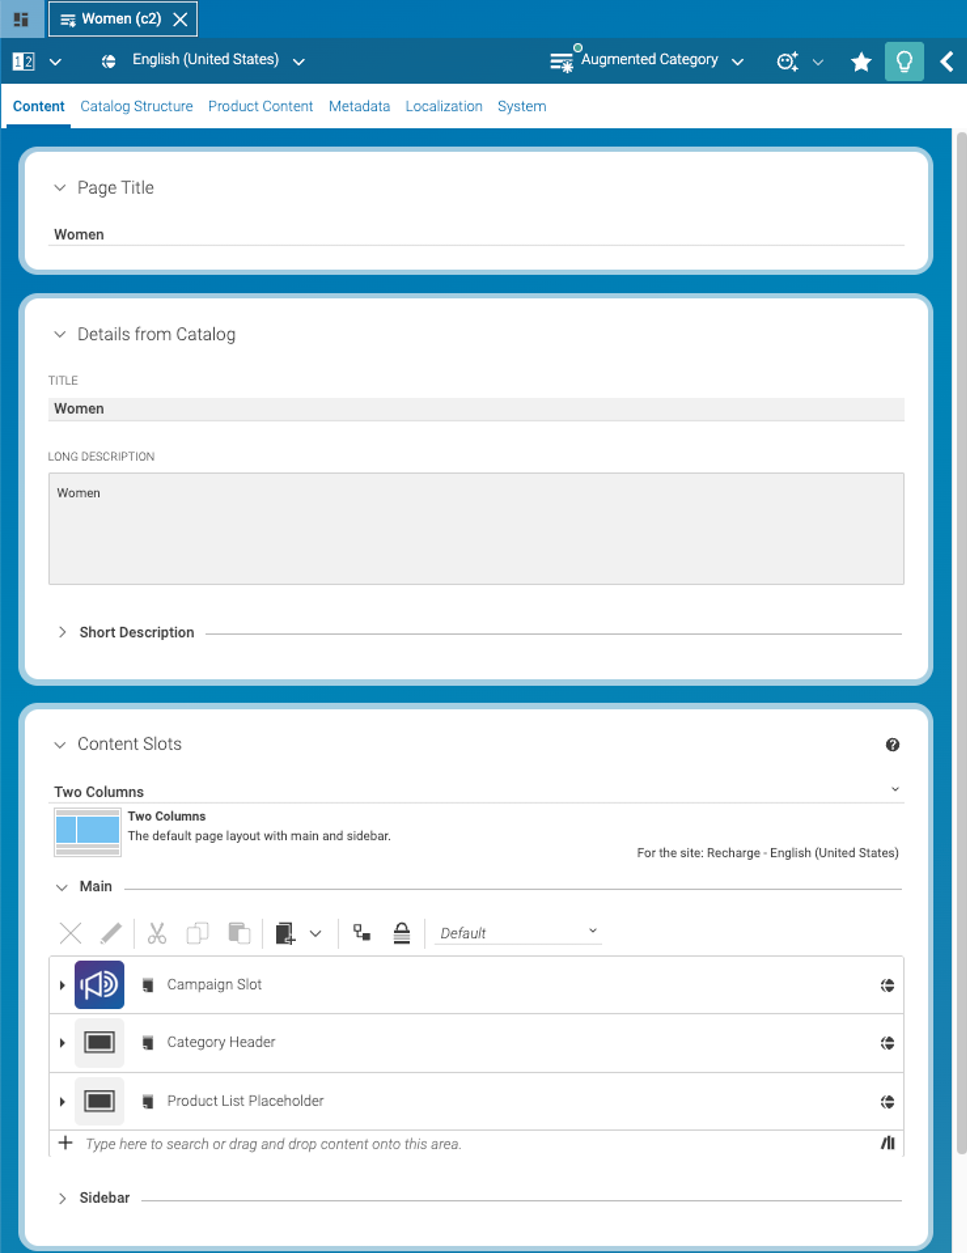This screenshot has width=967, height=1253.
Task: Open the English (United States) locale dropdown
Action: 205,61
